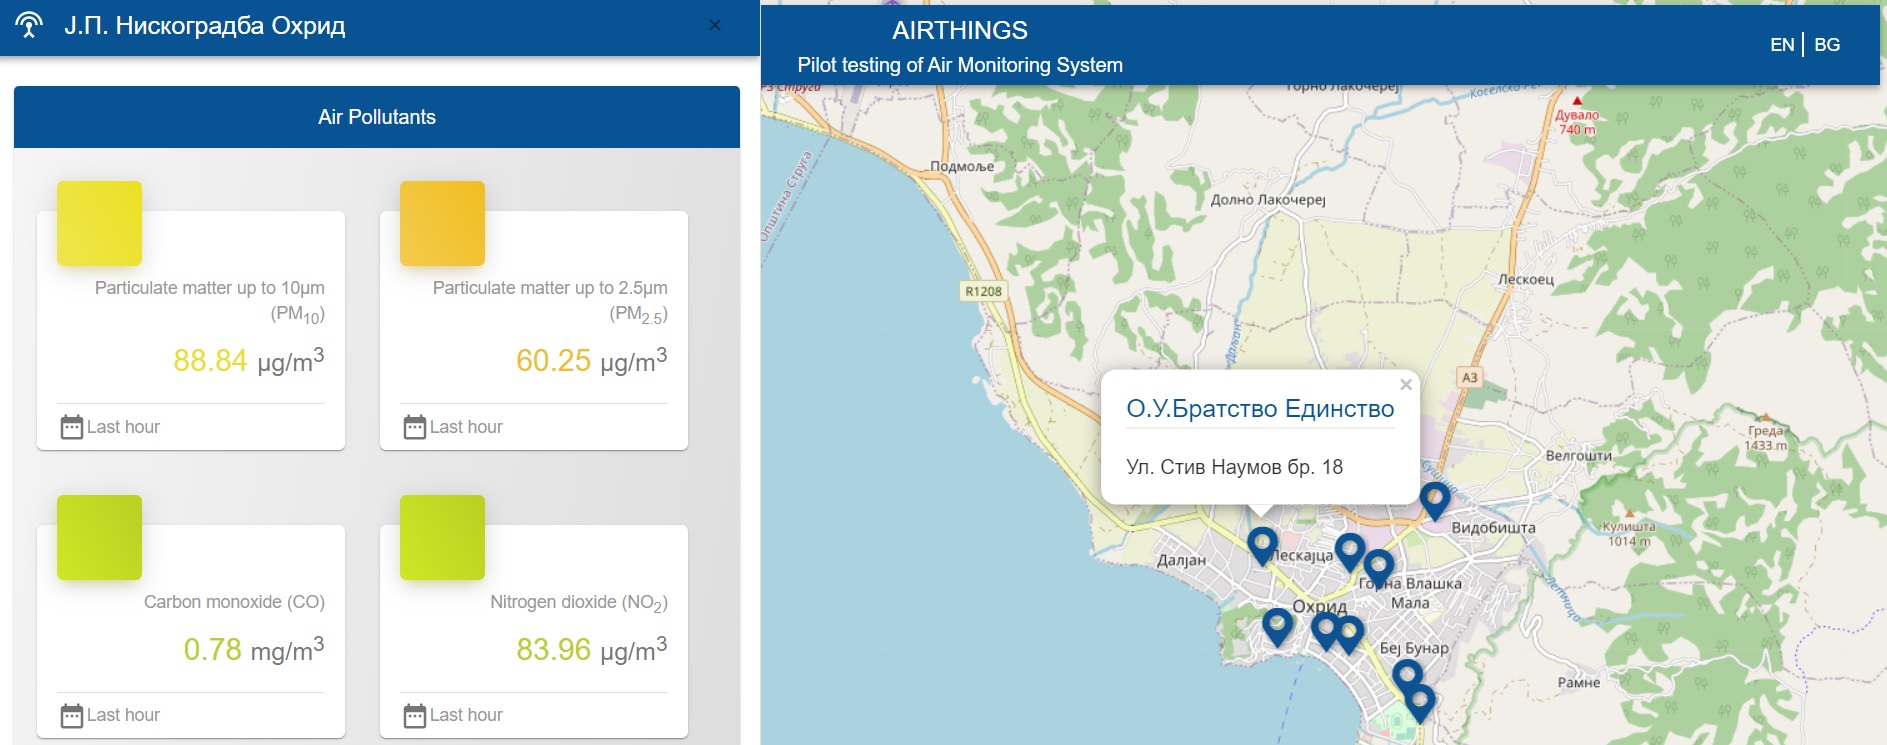Switch language to EN

pyautogui.click(x=1781, y=45)
